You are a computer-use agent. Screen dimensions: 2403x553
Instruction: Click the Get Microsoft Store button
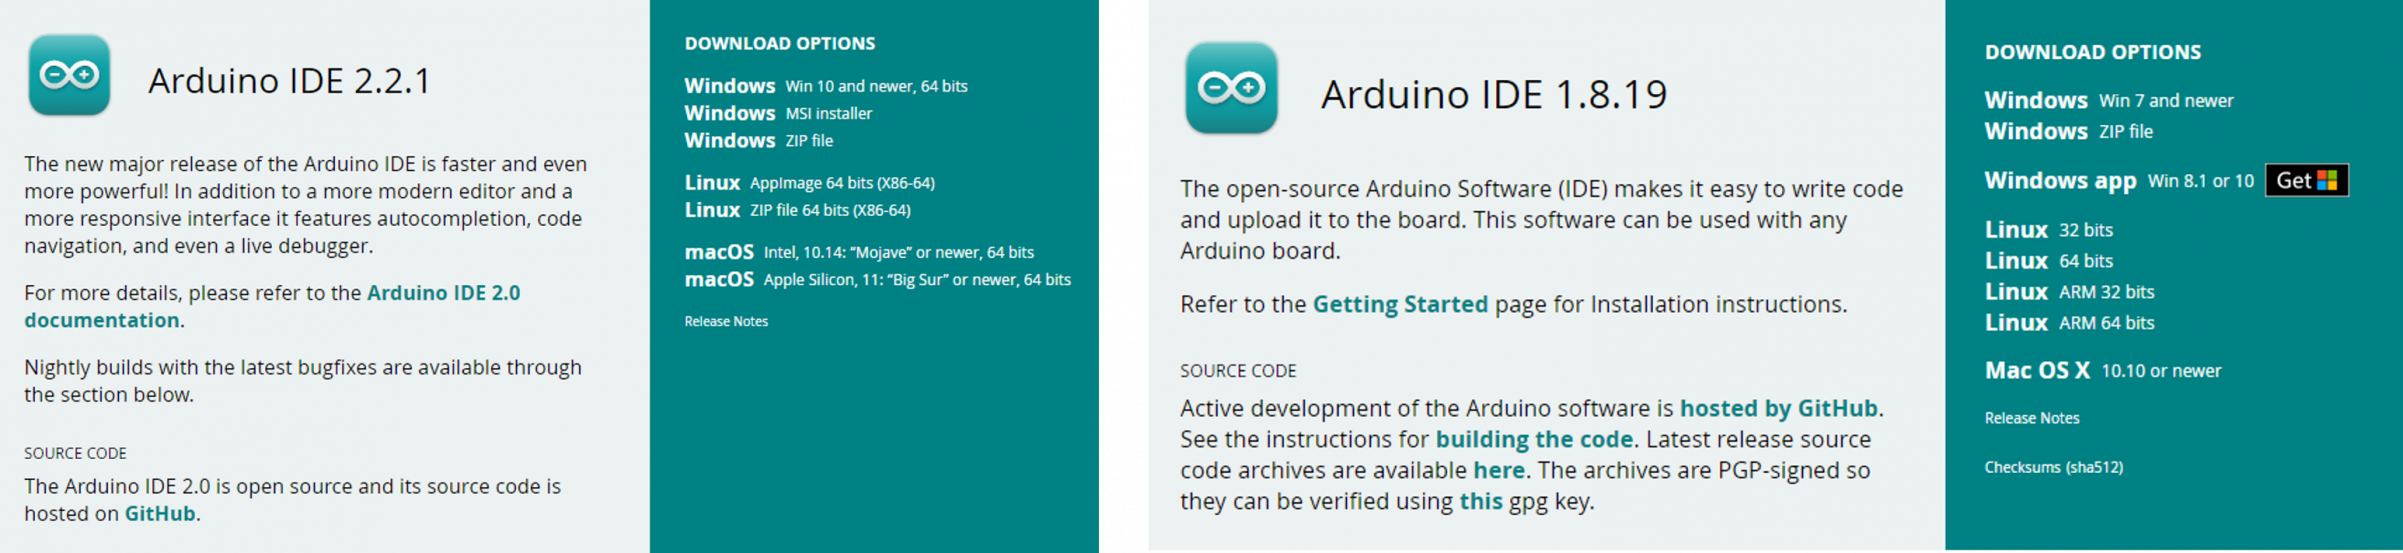[2306, 181]
